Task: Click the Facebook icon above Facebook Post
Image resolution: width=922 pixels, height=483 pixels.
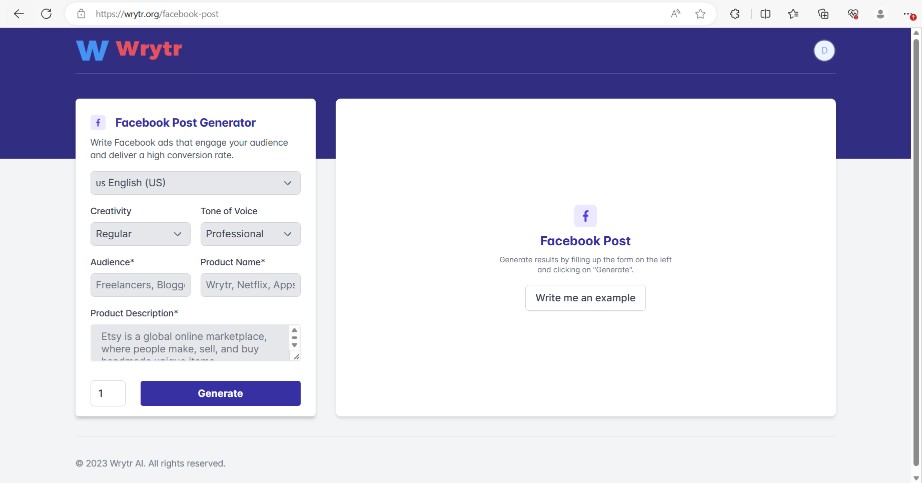Action: pos(585,216)
